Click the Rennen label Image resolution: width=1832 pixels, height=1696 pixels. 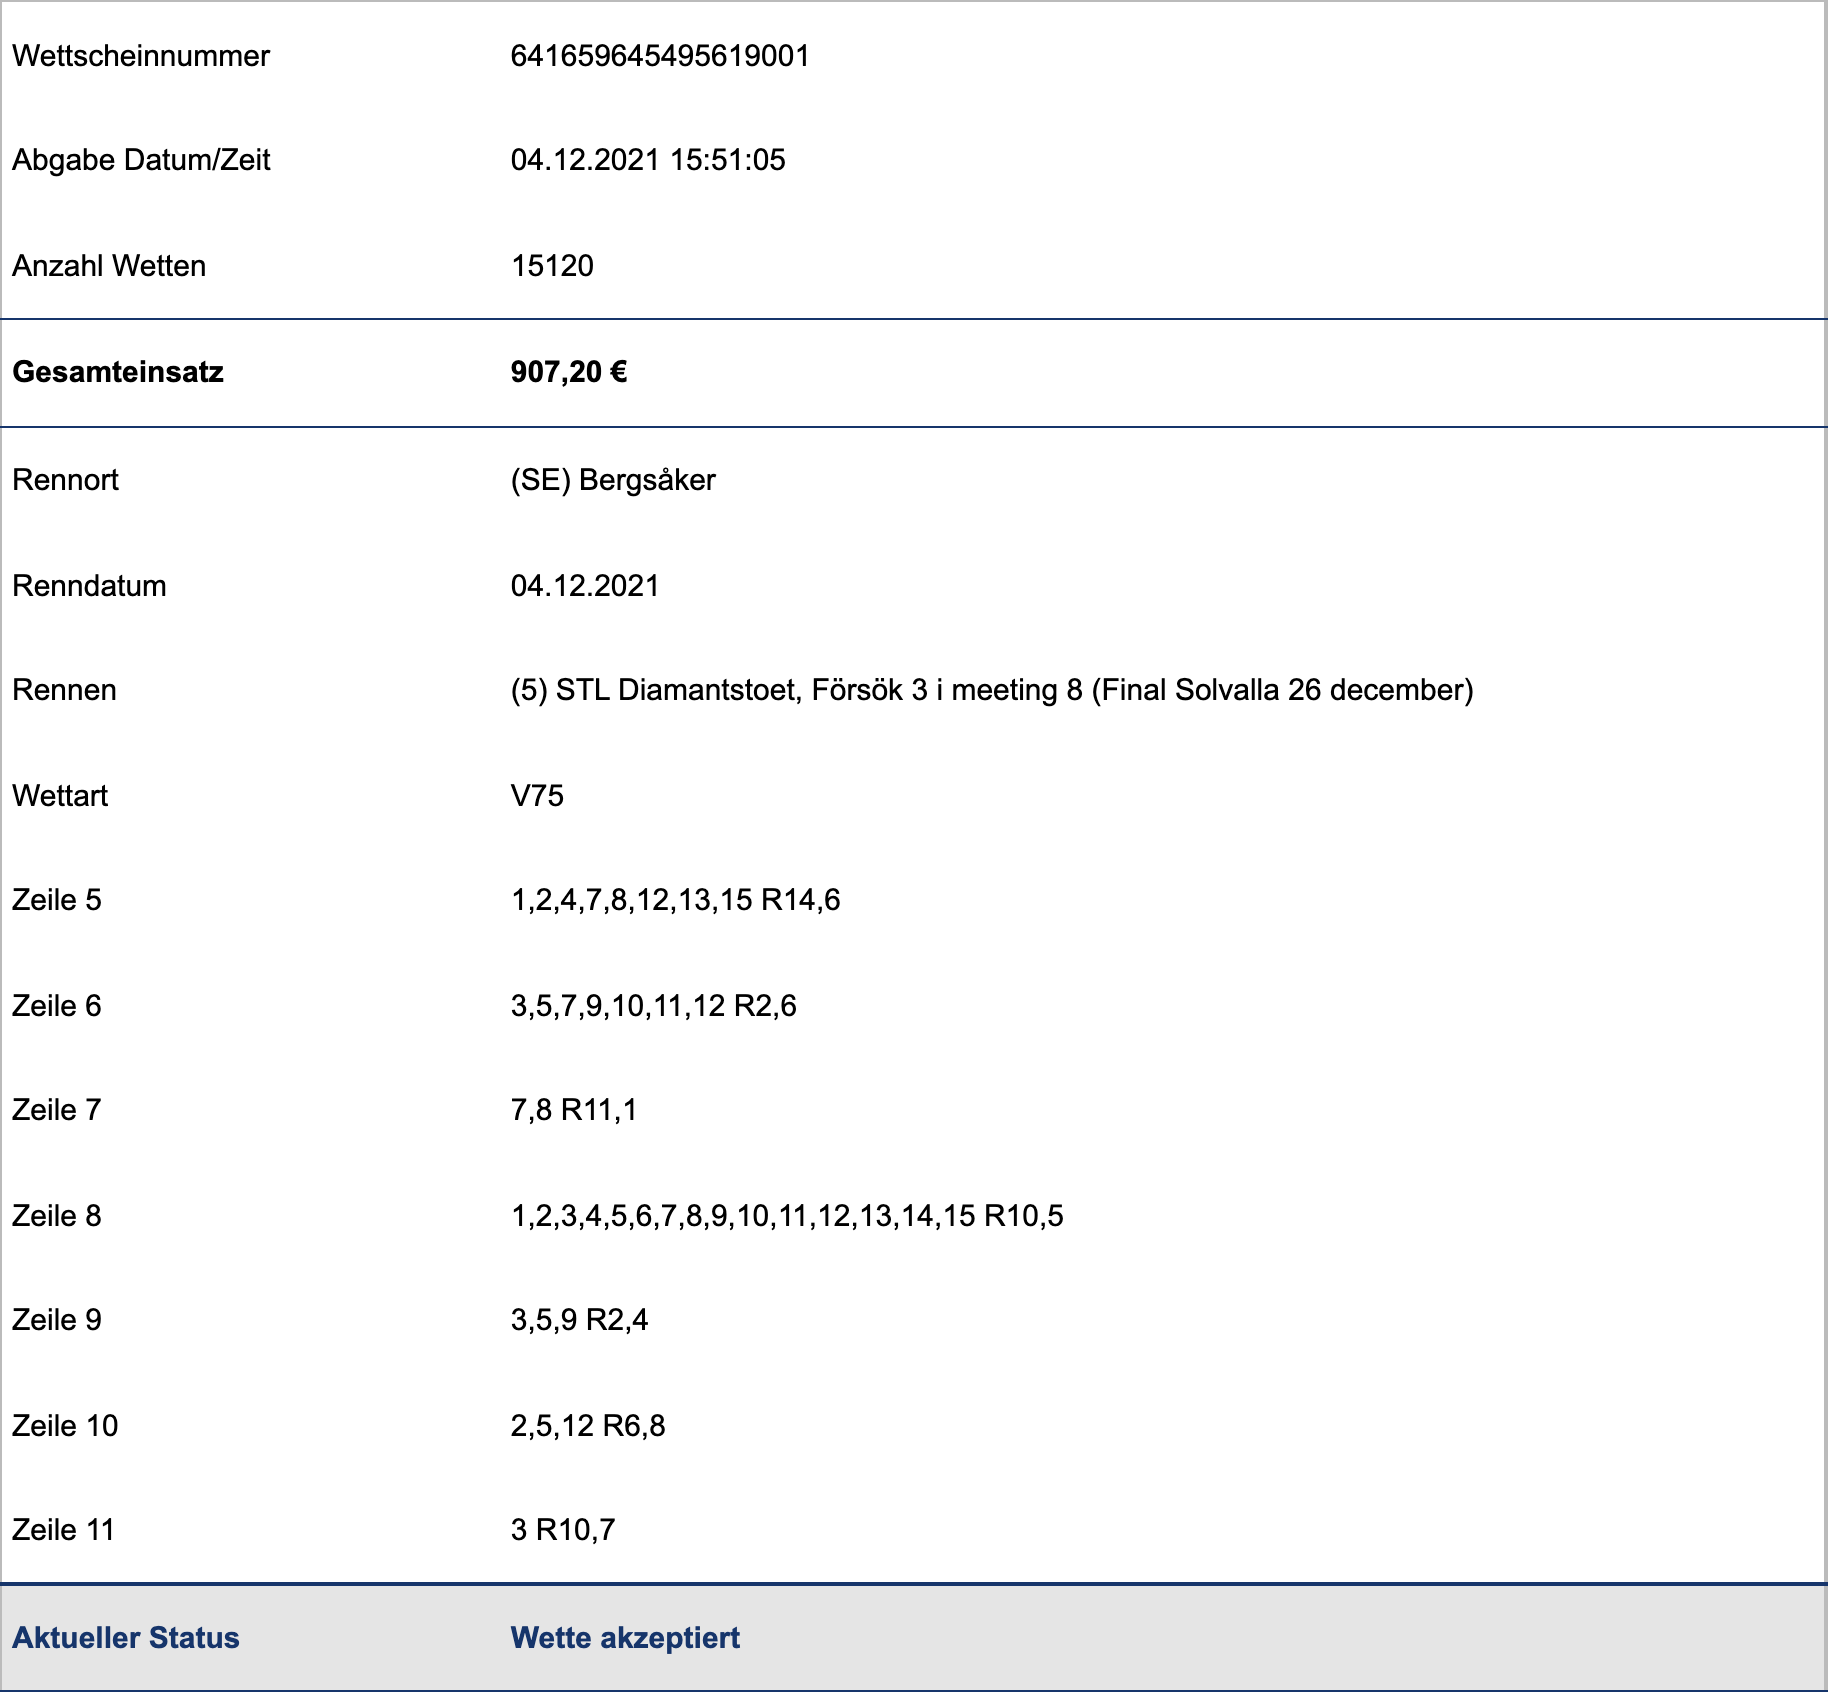tap(64, 690)
